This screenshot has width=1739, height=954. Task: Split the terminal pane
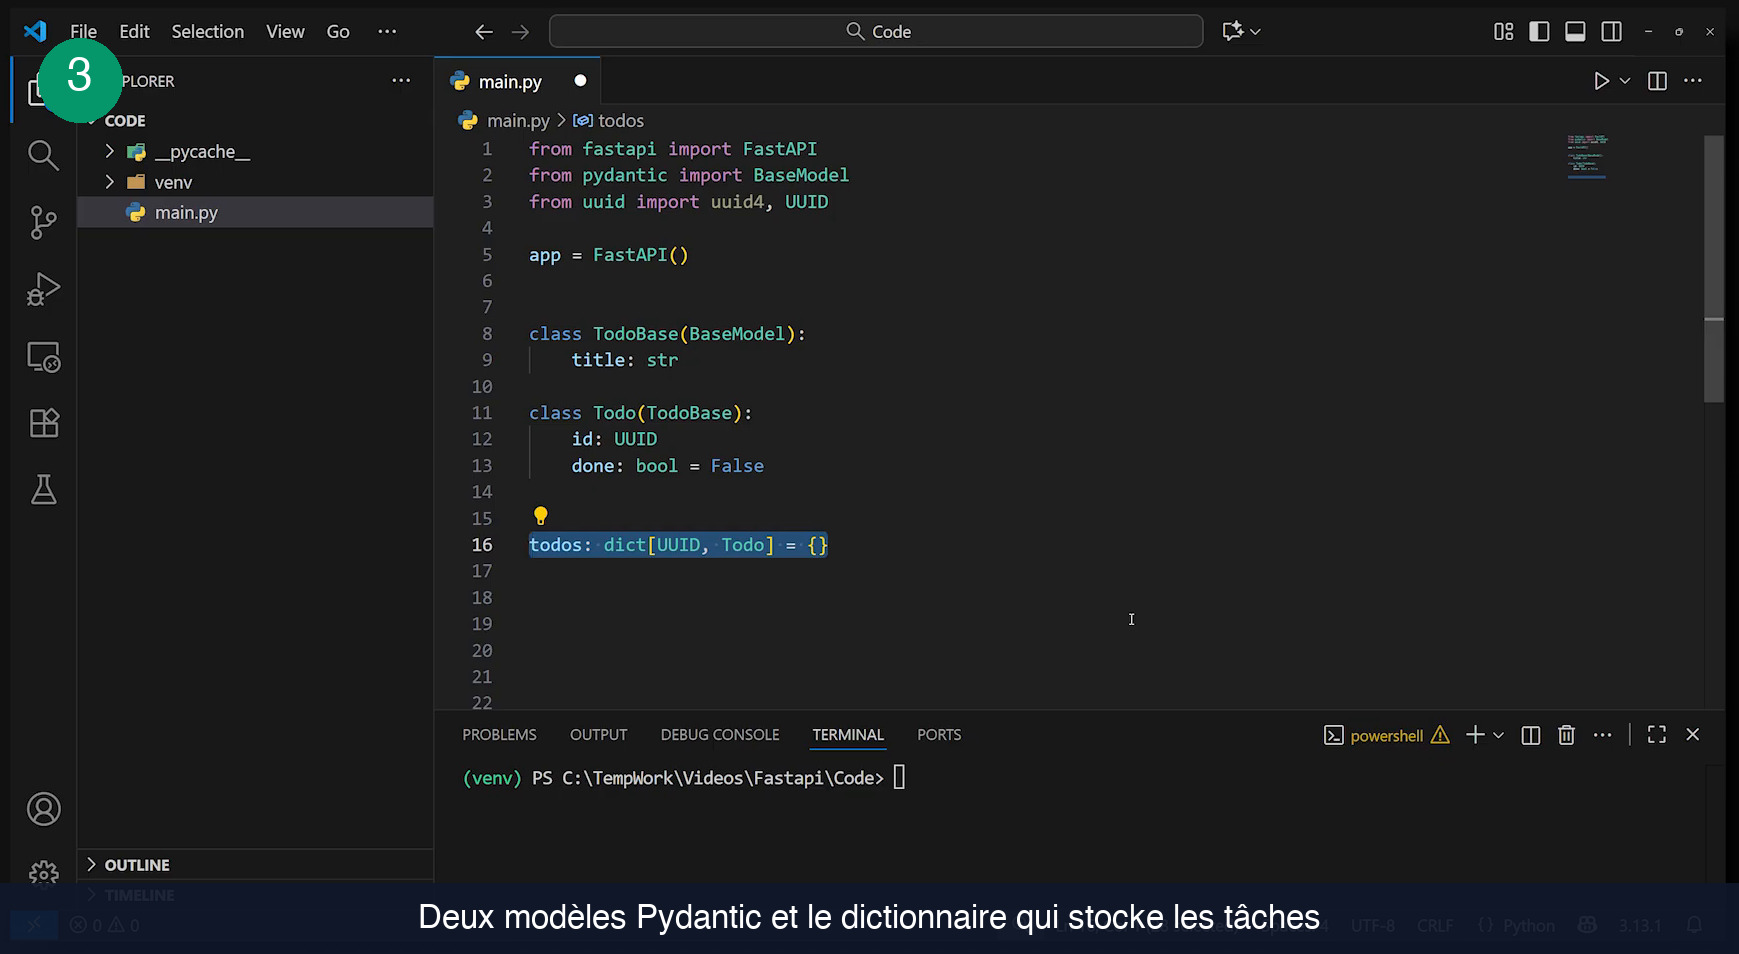[x=1530, y=735]
